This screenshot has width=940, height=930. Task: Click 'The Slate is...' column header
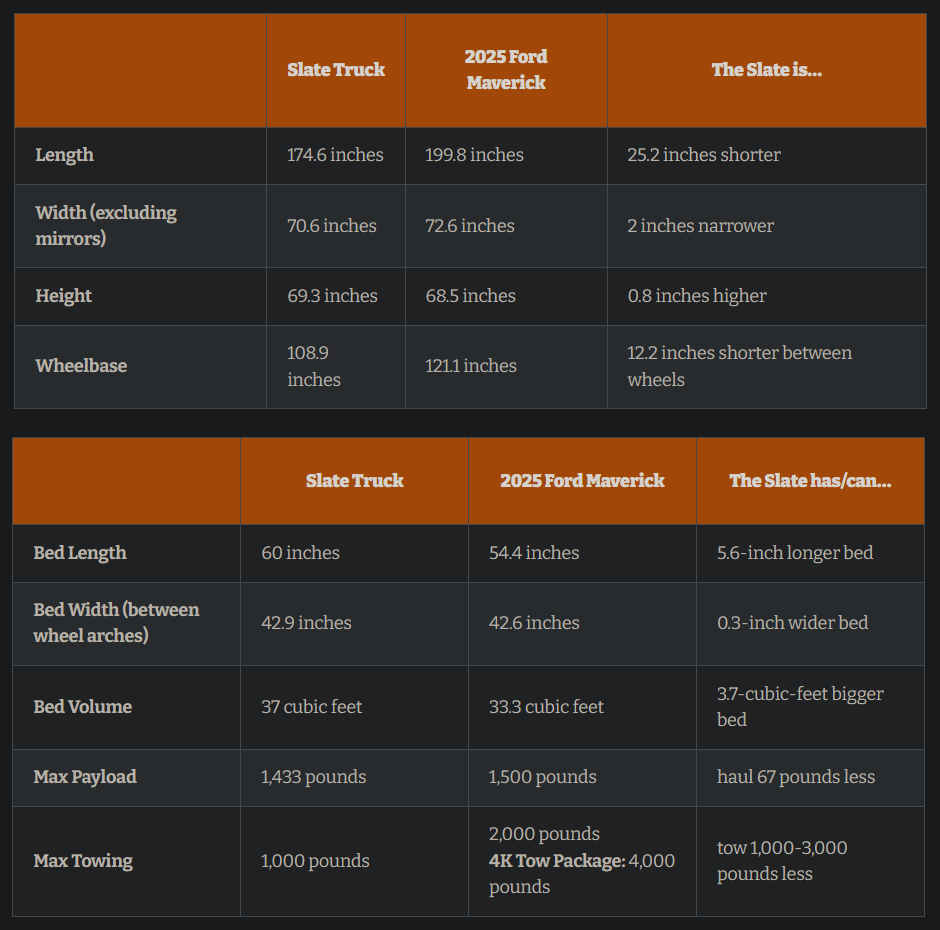coord(767,70)
